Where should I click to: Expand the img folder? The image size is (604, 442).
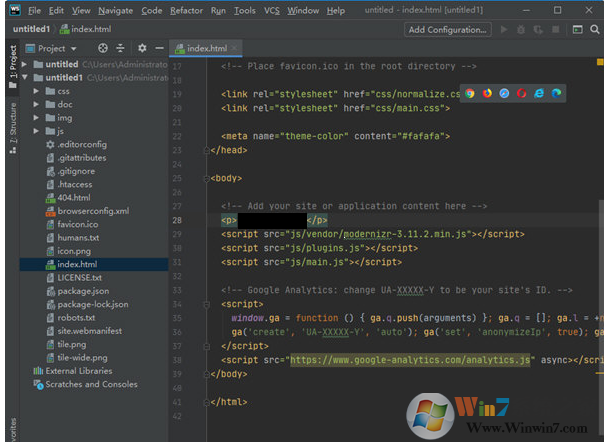click(36, 117)
